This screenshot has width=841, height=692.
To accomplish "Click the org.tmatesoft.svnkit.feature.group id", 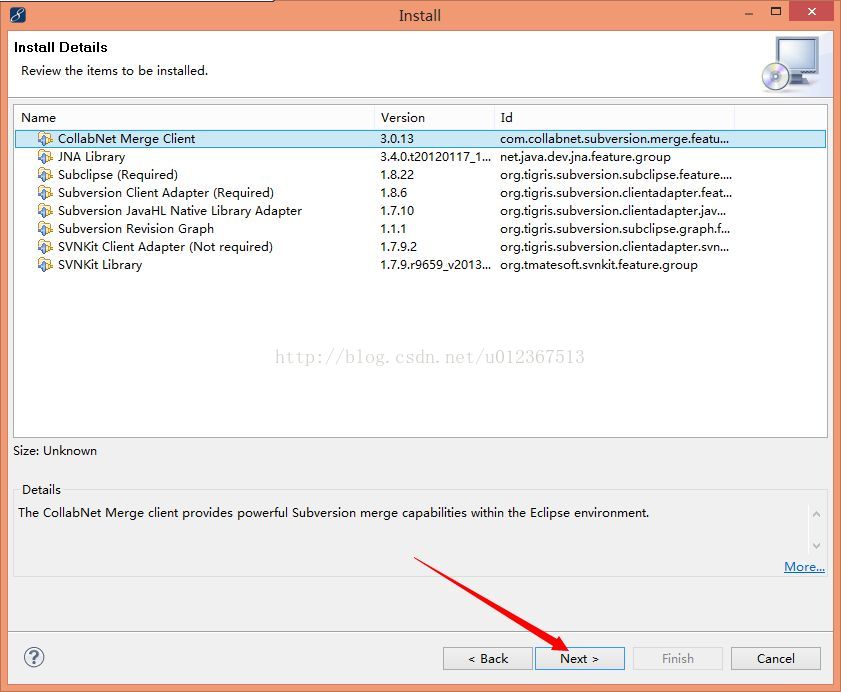I will click(x=599, y=264).
